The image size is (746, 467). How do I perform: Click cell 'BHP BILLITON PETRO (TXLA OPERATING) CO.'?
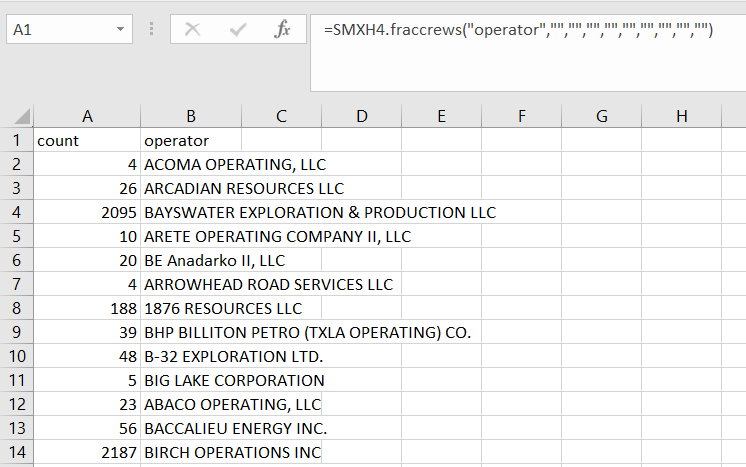coord(307,332)
